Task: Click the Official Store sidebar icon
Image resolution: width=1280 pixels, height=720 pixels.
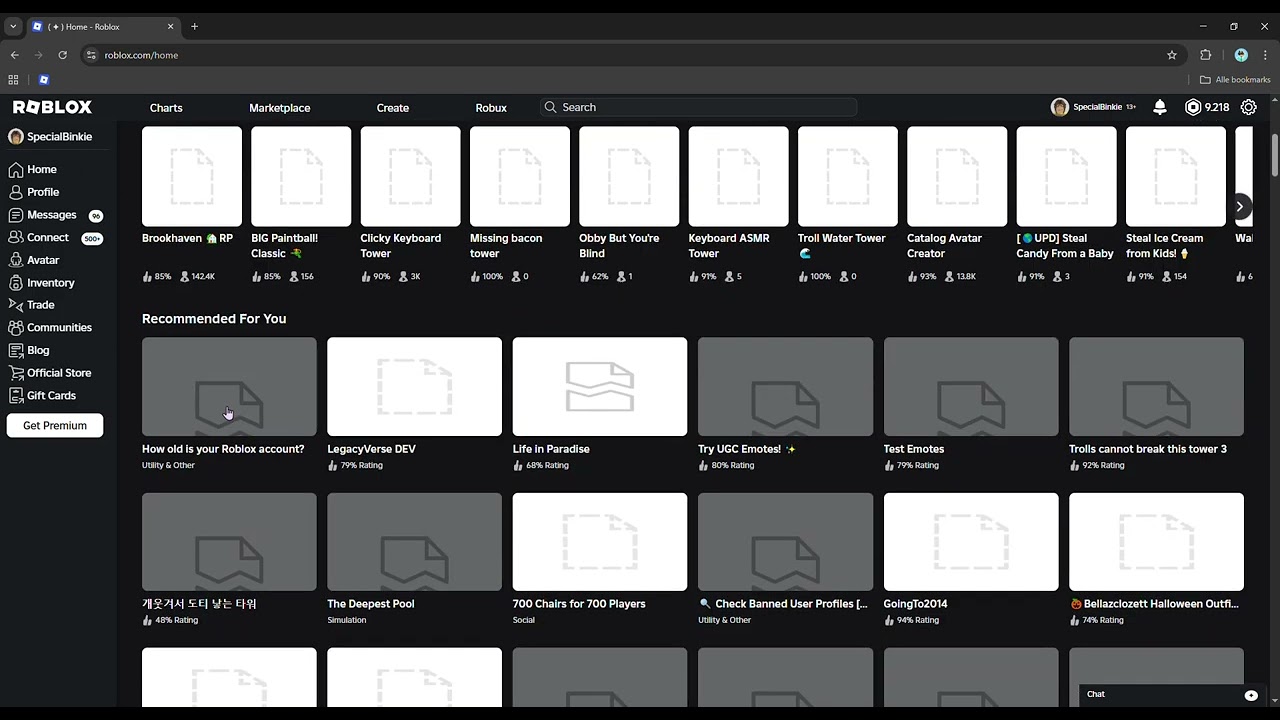Action: click(16, 373)
